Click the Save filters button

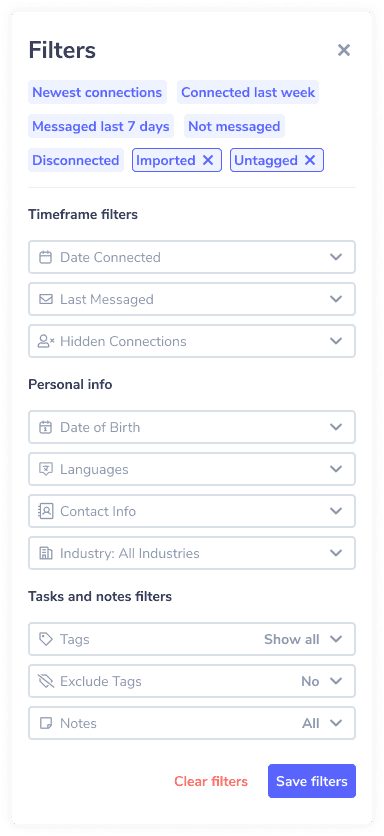pyautogui.click(x=311, y=781)
